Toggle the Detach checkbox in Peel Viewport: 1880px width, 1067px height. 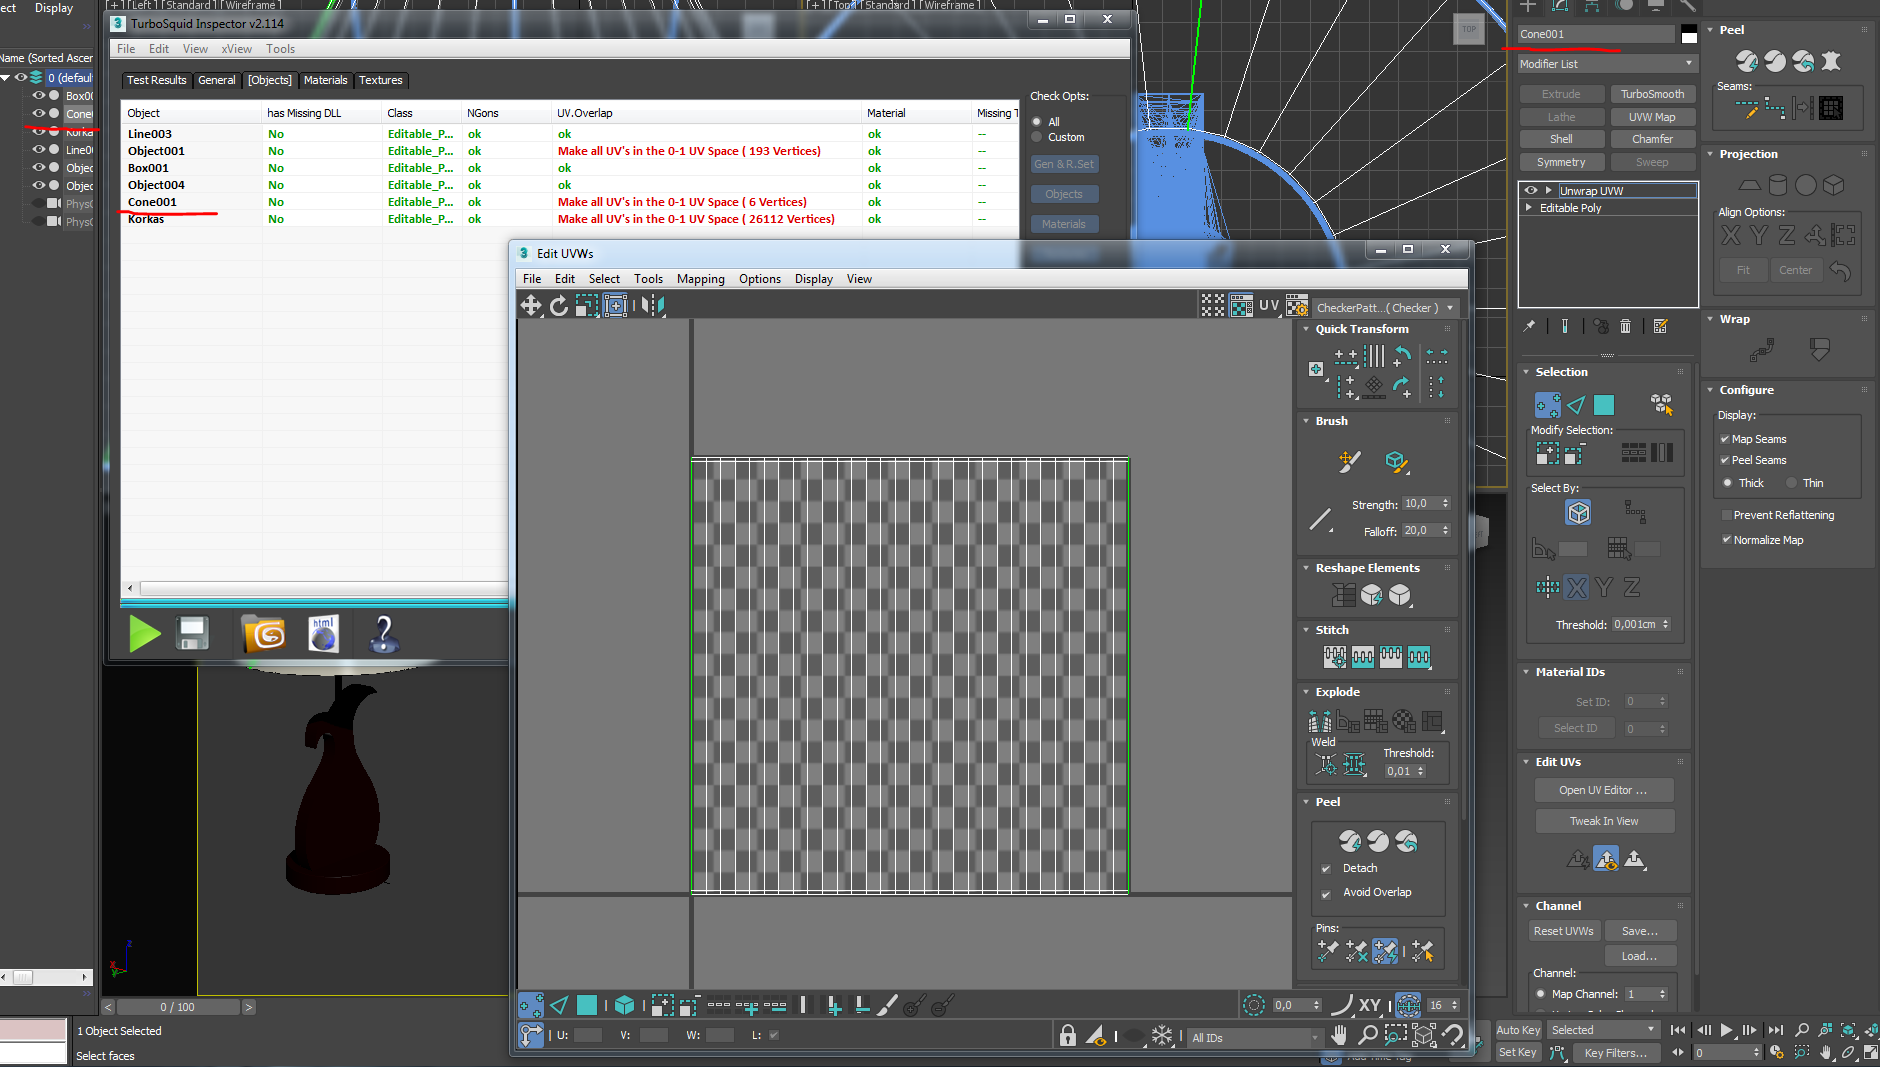(1326, 869)
